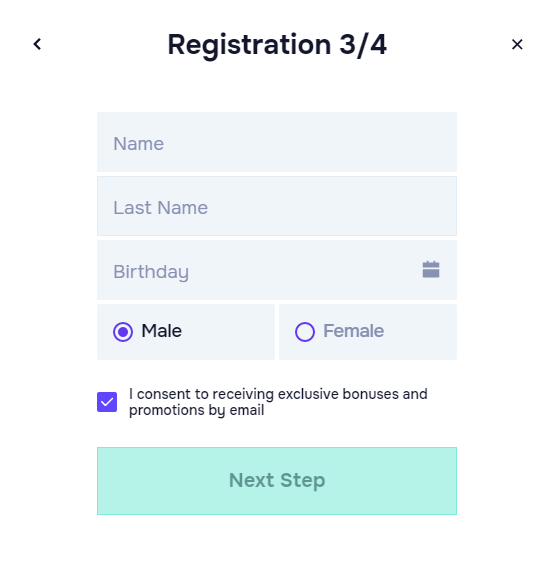Screen dimensions: 554x576
Task: Click the Name placeholder text
Action: [x=138, y=144]
